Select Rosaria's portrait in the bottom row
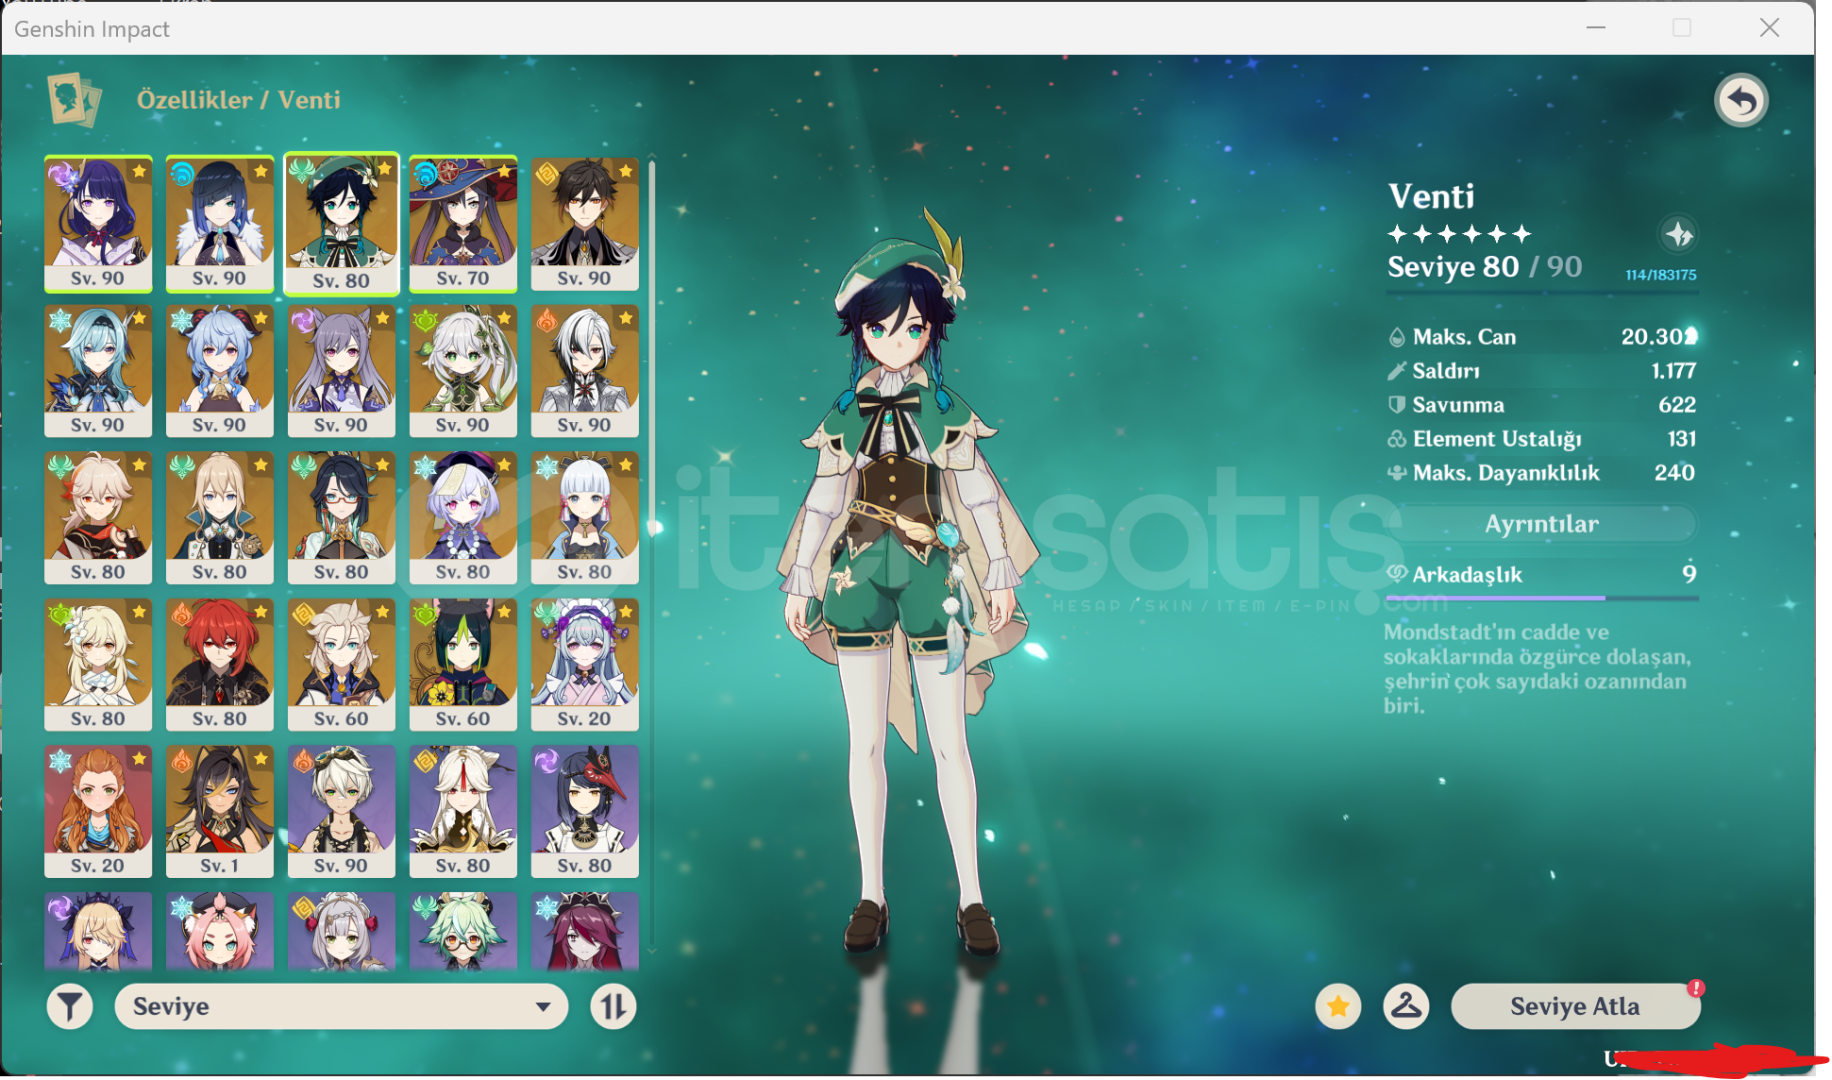Screen dimensions: 1832x1080 tap(584, 931)
